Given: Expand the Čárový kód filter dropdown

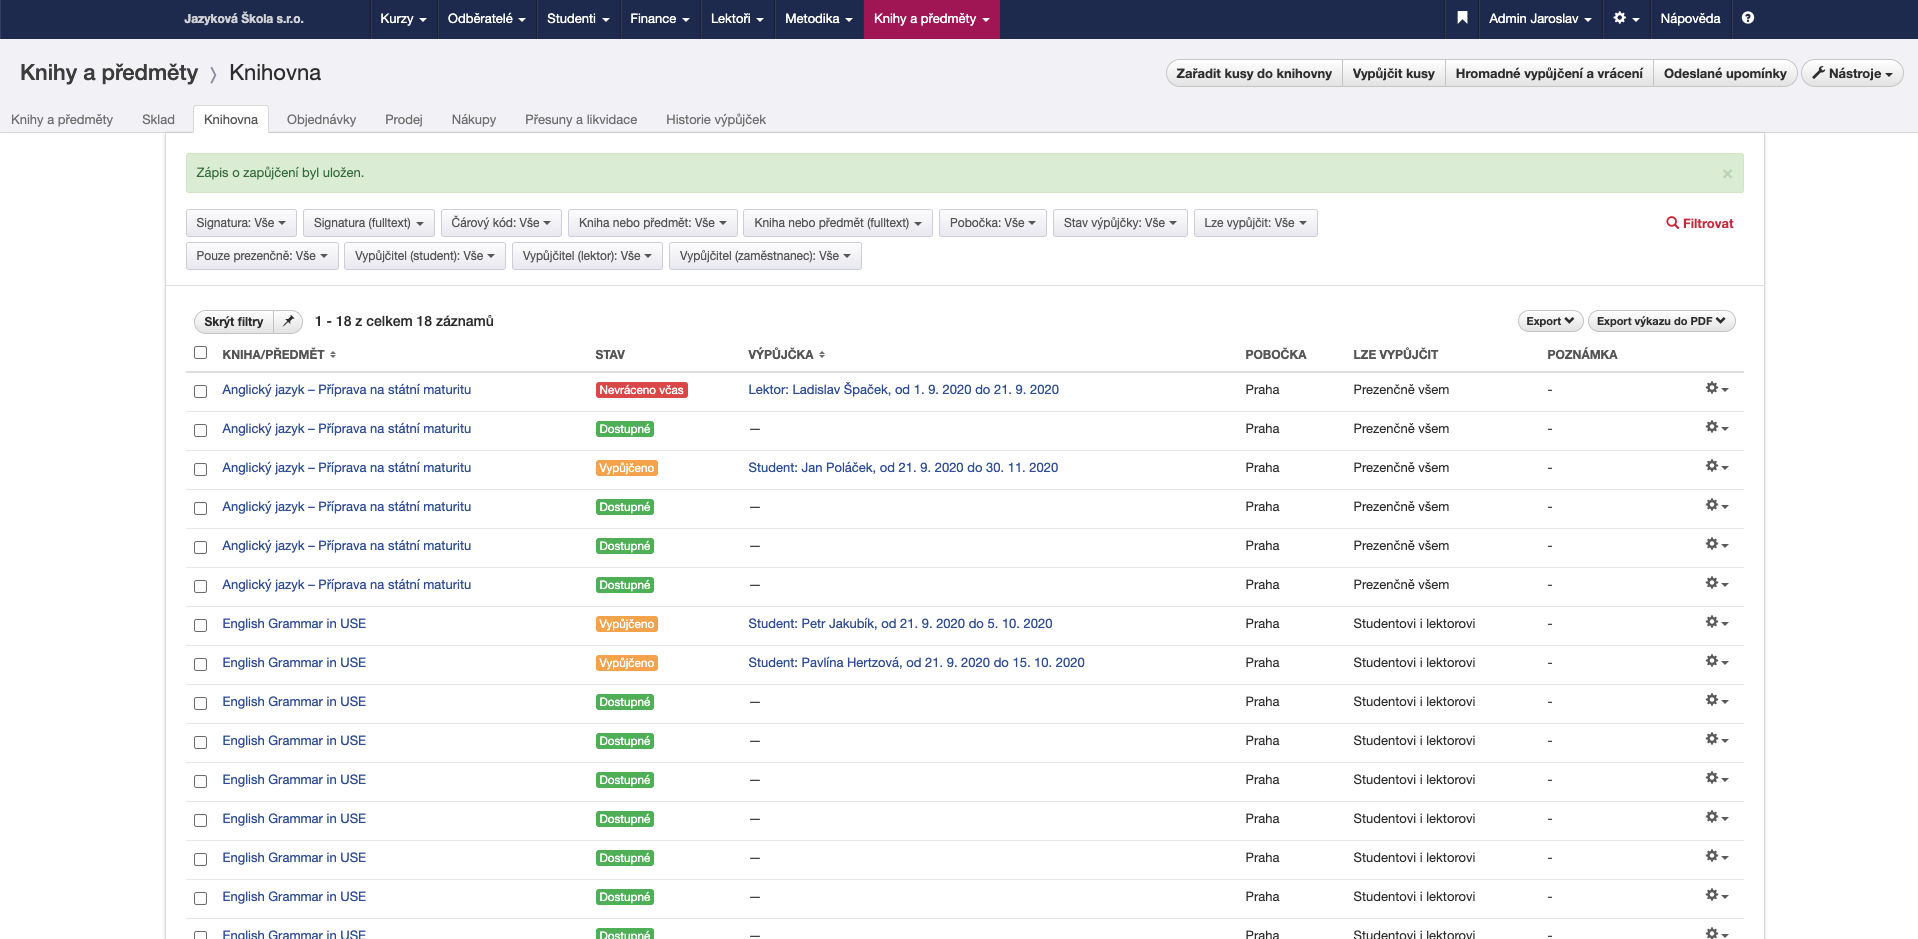Looking at the screenshot, I should (x=501, y=223).
